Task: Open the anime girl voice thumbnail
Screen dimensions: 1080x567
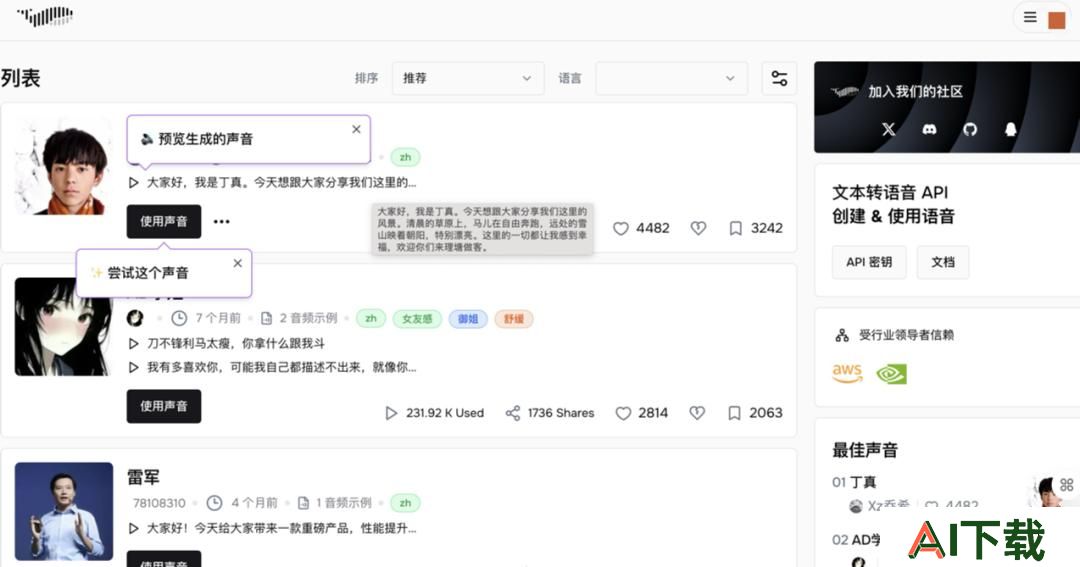Action: pos(63,327)
